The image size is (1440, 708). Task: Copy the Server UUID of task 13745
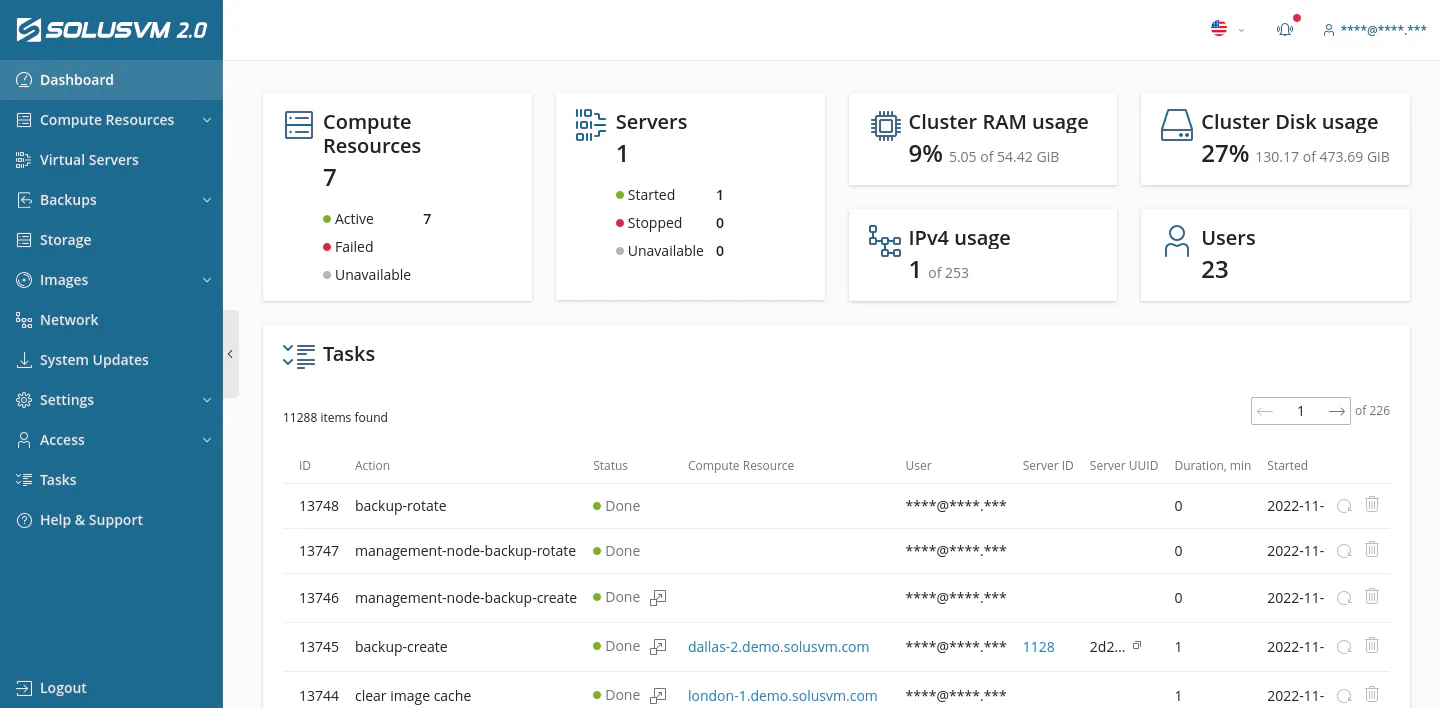(1138, 645)
